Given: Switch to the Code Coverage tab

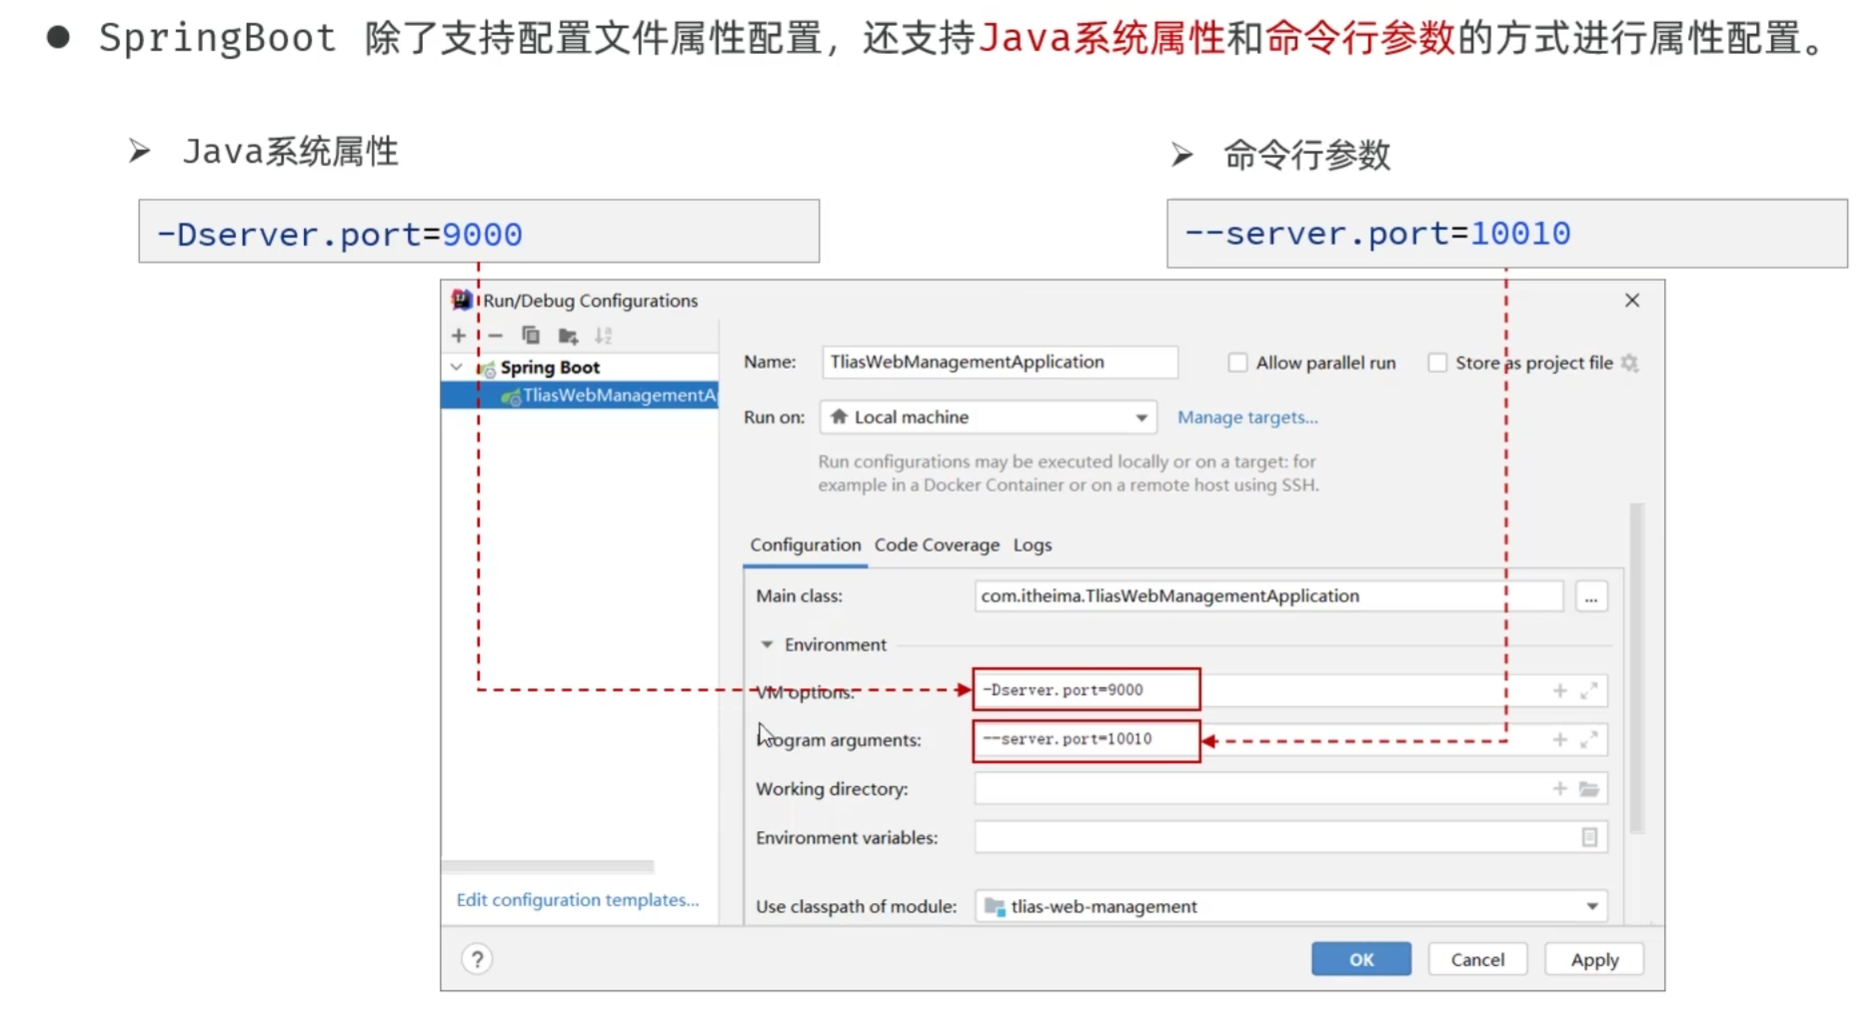Looking at the screenshot, I should [937, 545].
